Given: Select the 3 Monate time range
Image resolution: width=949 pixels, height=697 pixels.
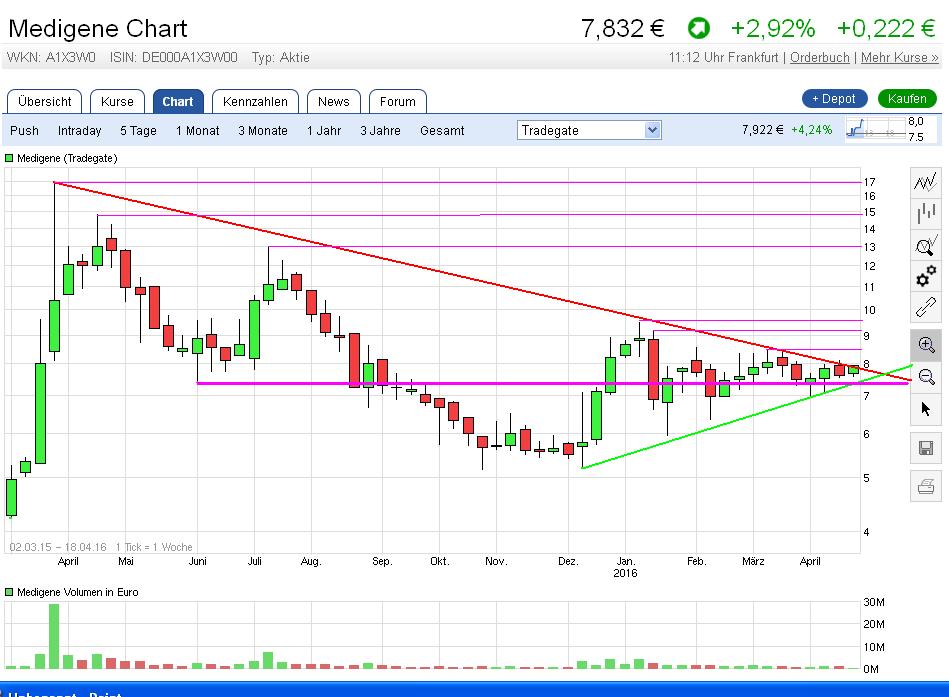Looking at the screenshot, I should 263,130.
